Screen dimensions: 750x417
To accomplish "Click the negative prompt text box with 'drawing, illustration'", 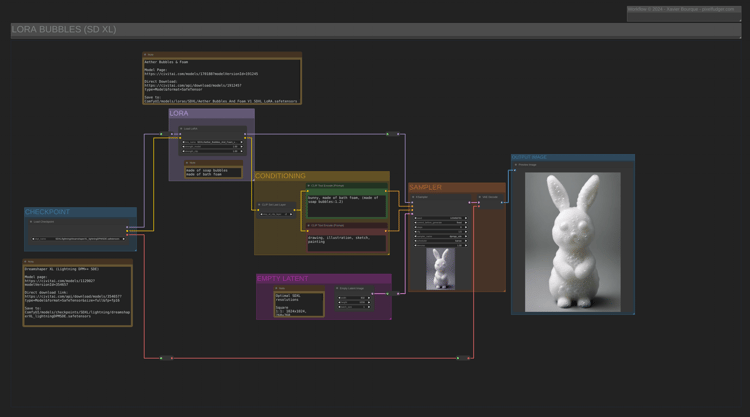I will (346, 241).
